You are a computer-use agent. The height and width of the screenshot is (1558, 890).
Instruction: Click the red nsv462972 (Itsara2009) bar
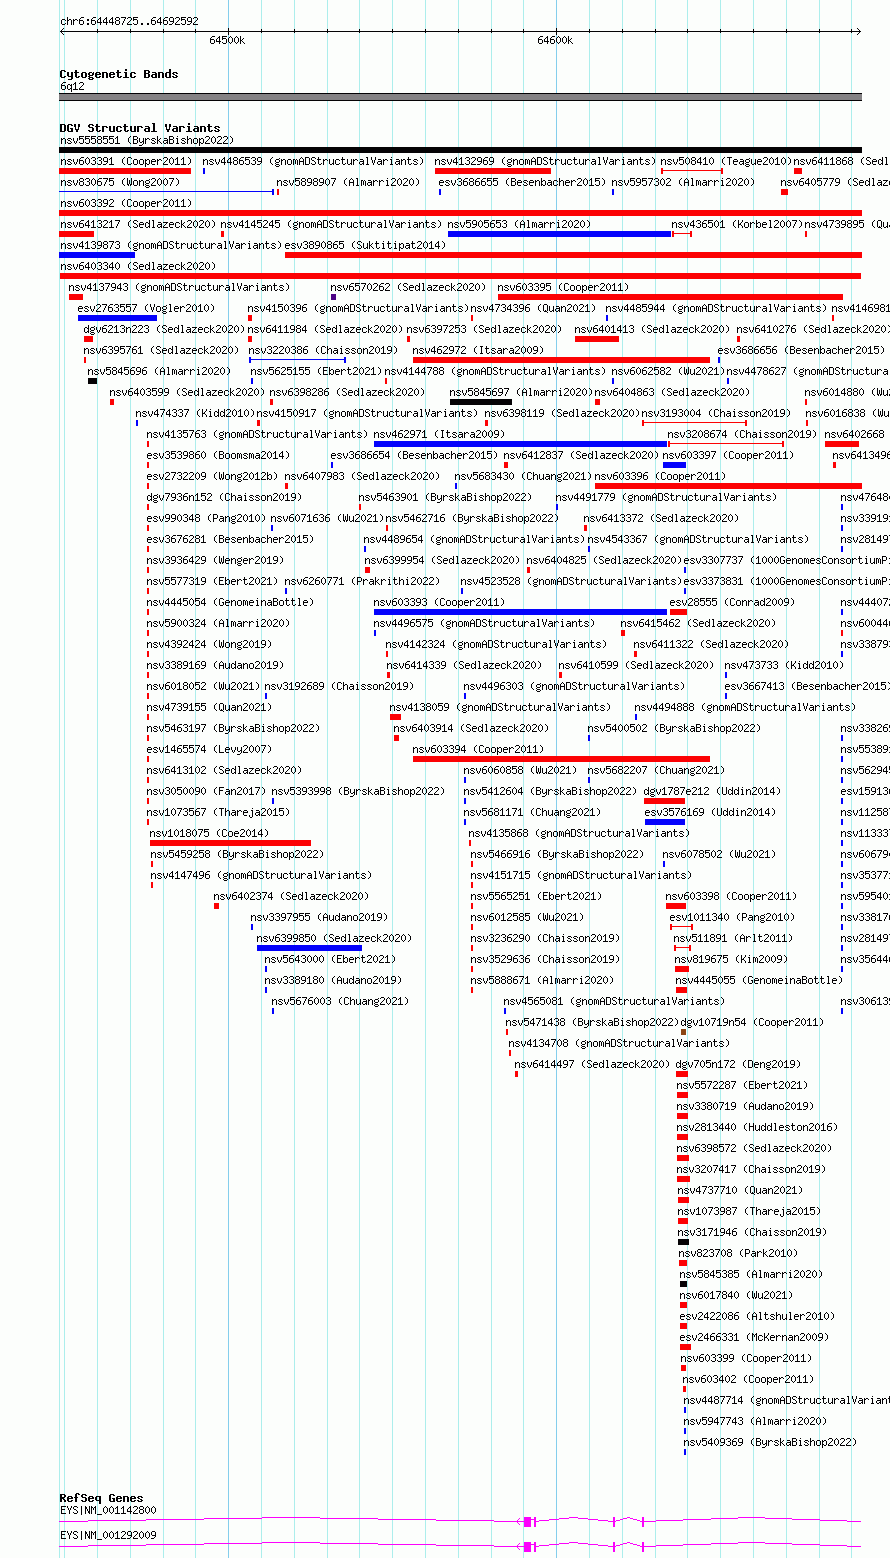coord(561,360)
